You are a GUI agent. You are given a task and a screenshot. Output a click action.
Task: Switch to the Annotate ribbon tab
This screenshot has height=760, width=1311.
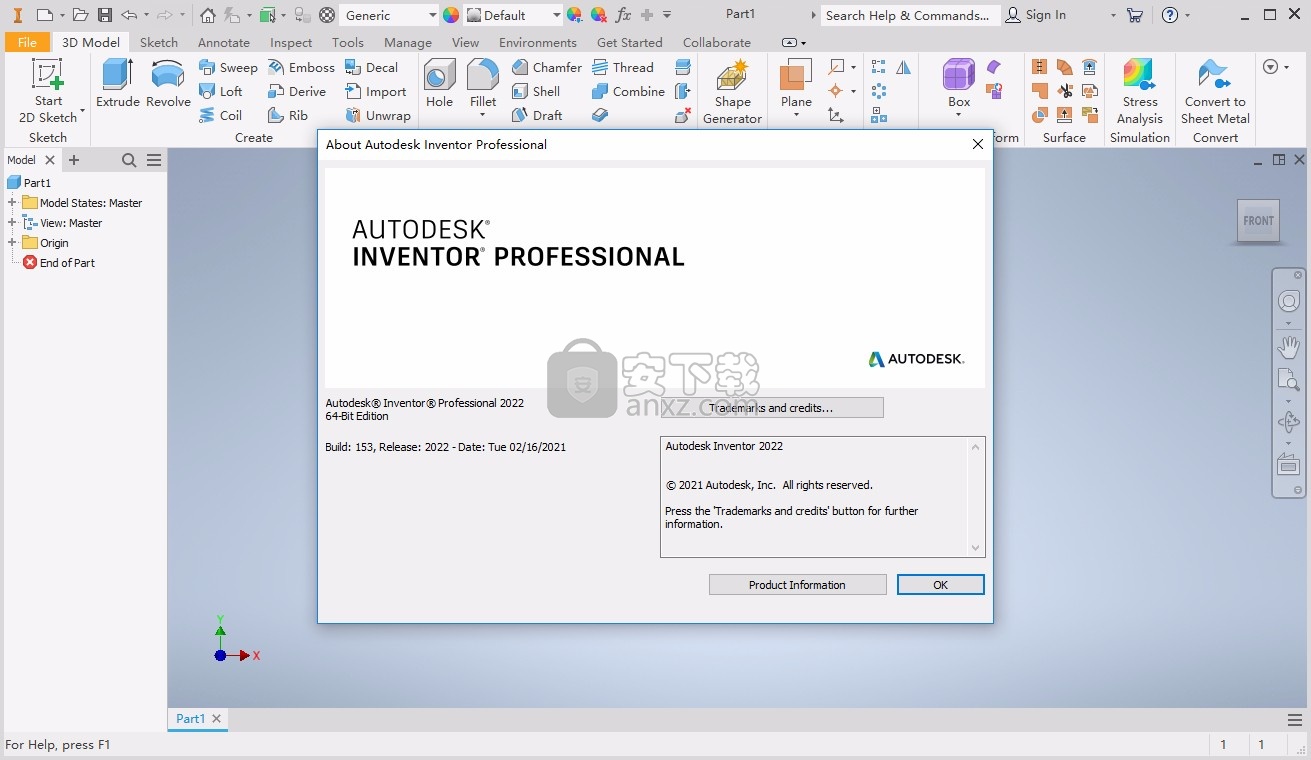click(x=224, y=42)
